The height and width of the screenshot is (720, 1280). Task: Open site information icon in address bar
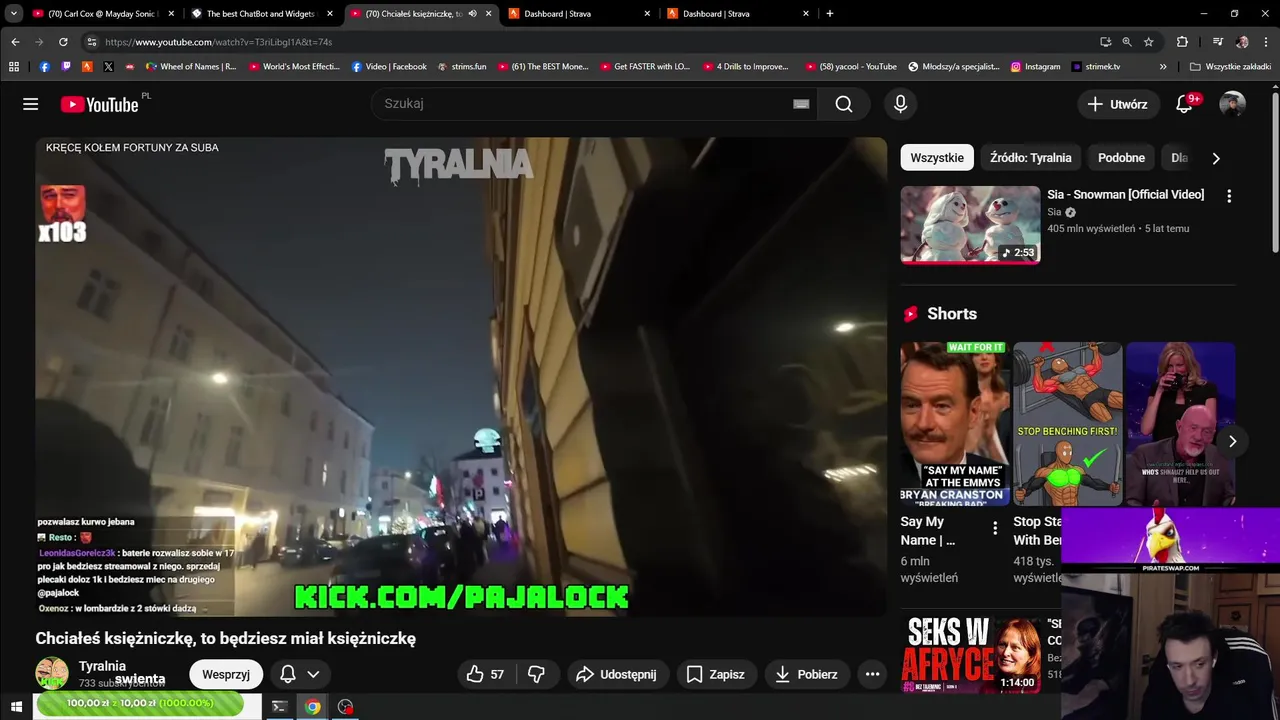(x=92, y=42)
